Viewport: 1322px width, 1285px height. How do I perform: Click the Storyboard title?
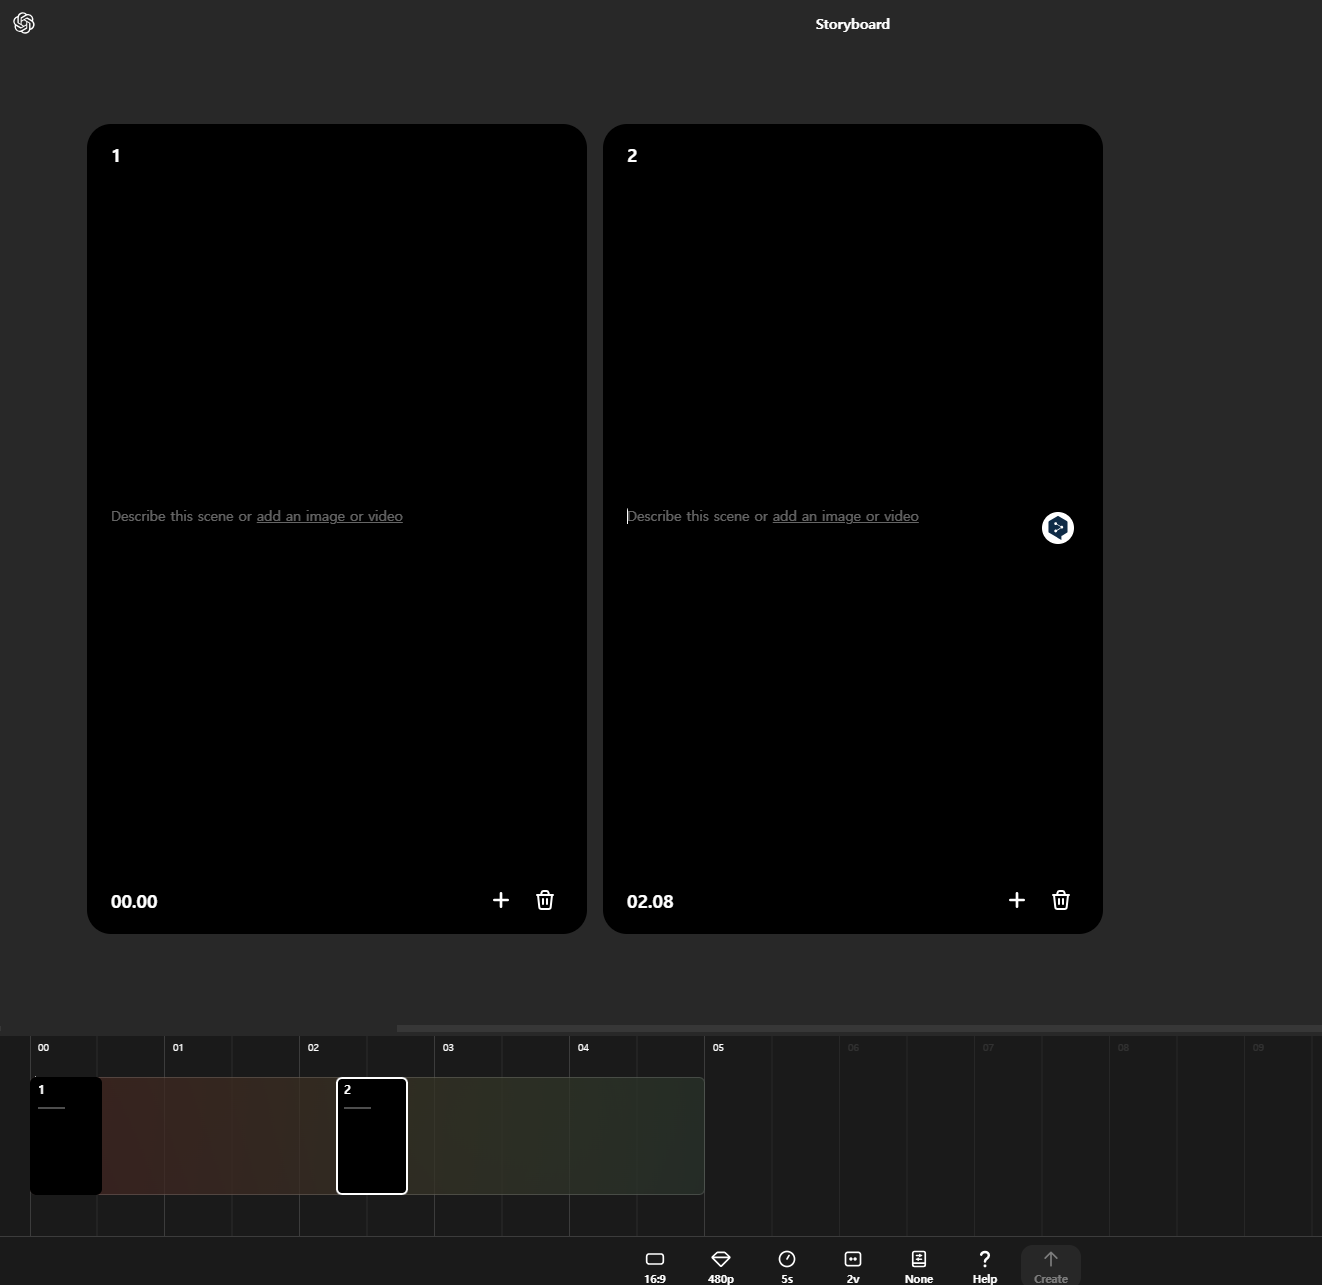[852, 24]
